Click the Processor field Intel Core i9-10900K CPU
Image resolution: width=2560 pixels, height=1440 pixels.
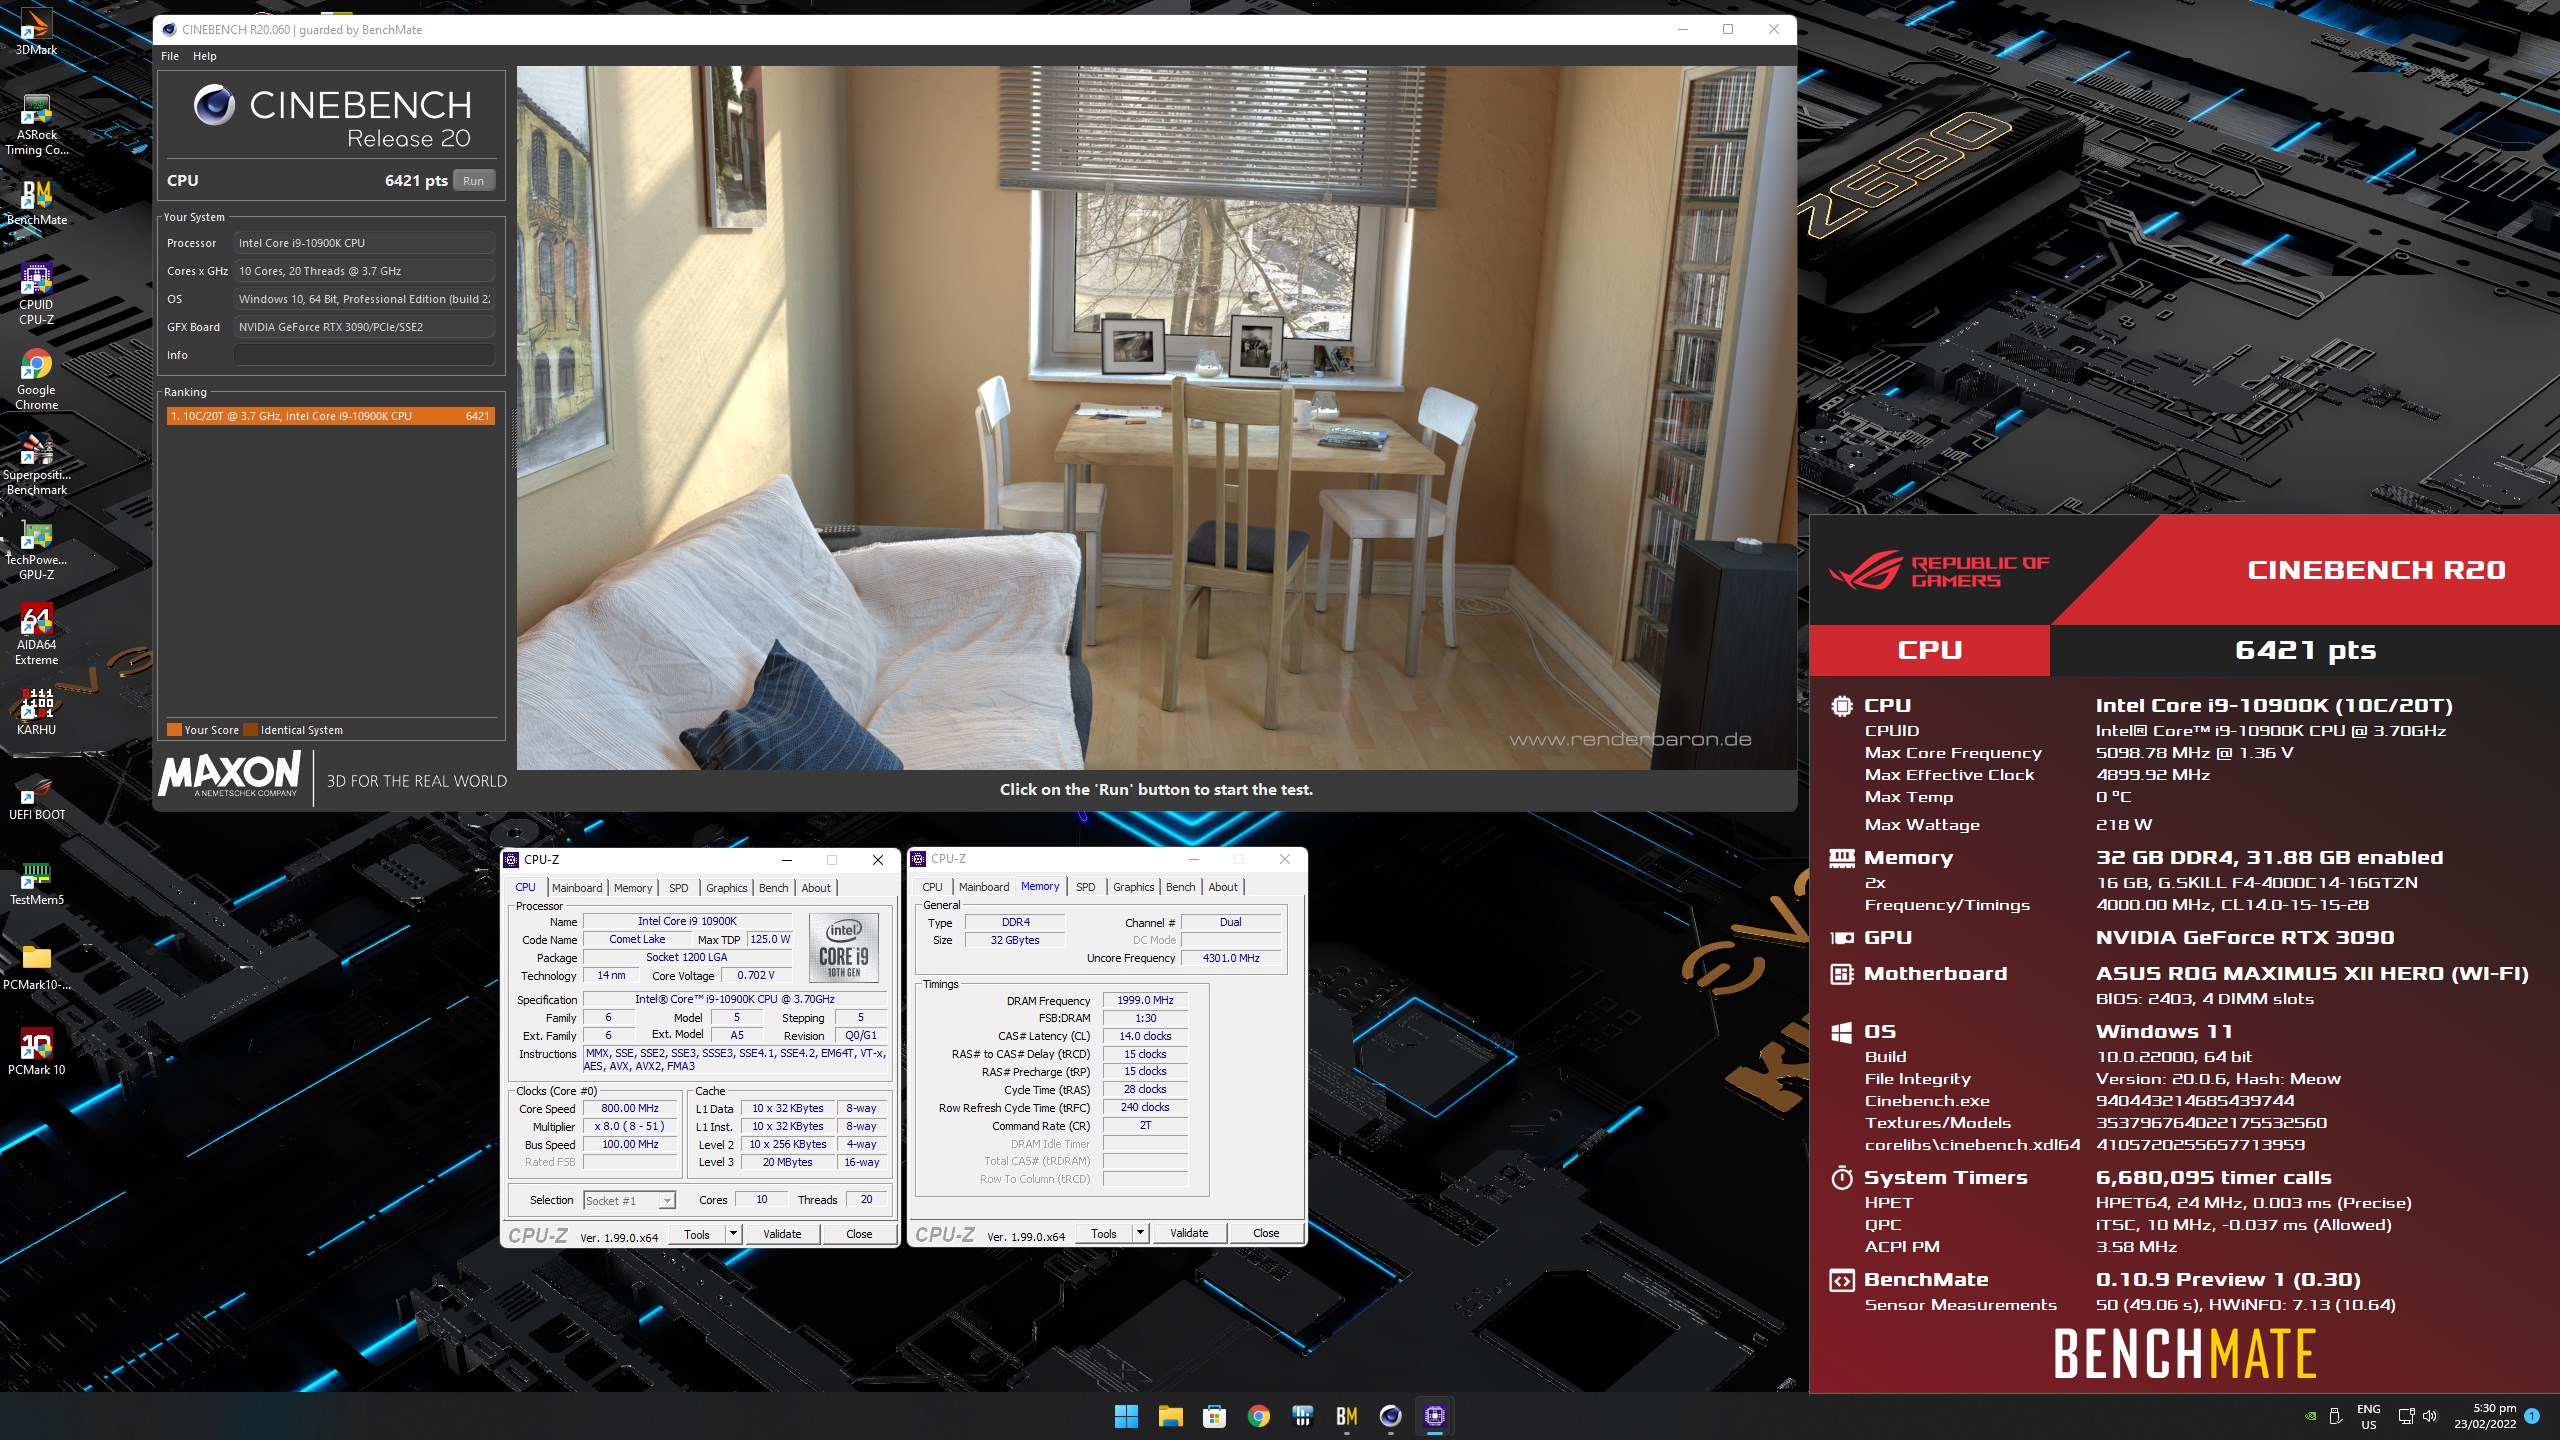(x=364, y=243)
